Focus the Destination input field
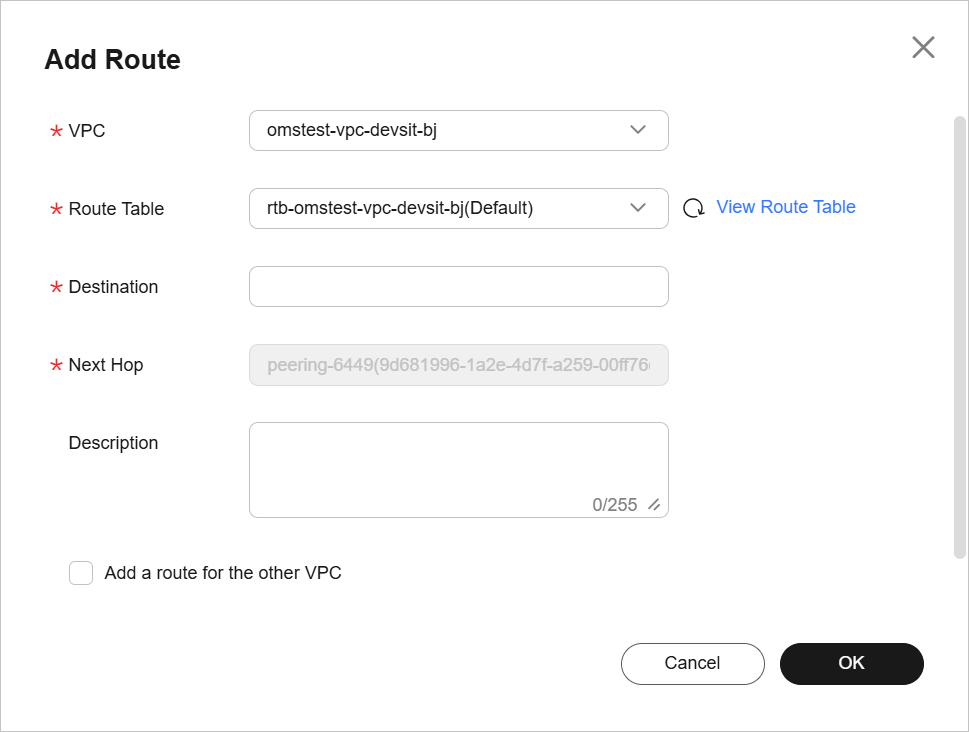Viewport: 969px width, 732px height. pyautogui.click(x=458, y=286)
